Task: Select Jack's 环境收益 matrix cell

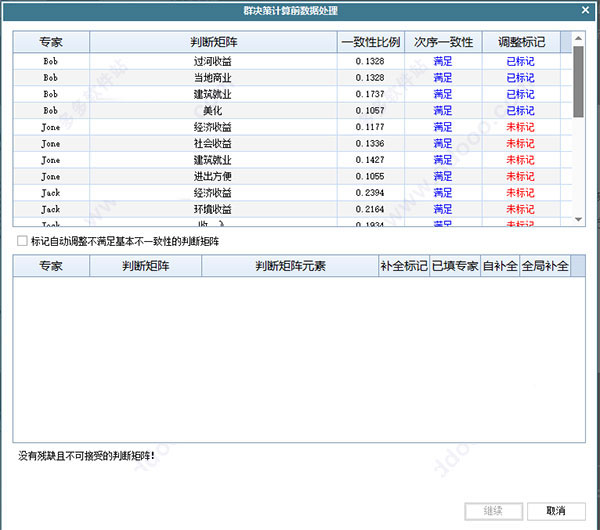Action: click(213, 209)
